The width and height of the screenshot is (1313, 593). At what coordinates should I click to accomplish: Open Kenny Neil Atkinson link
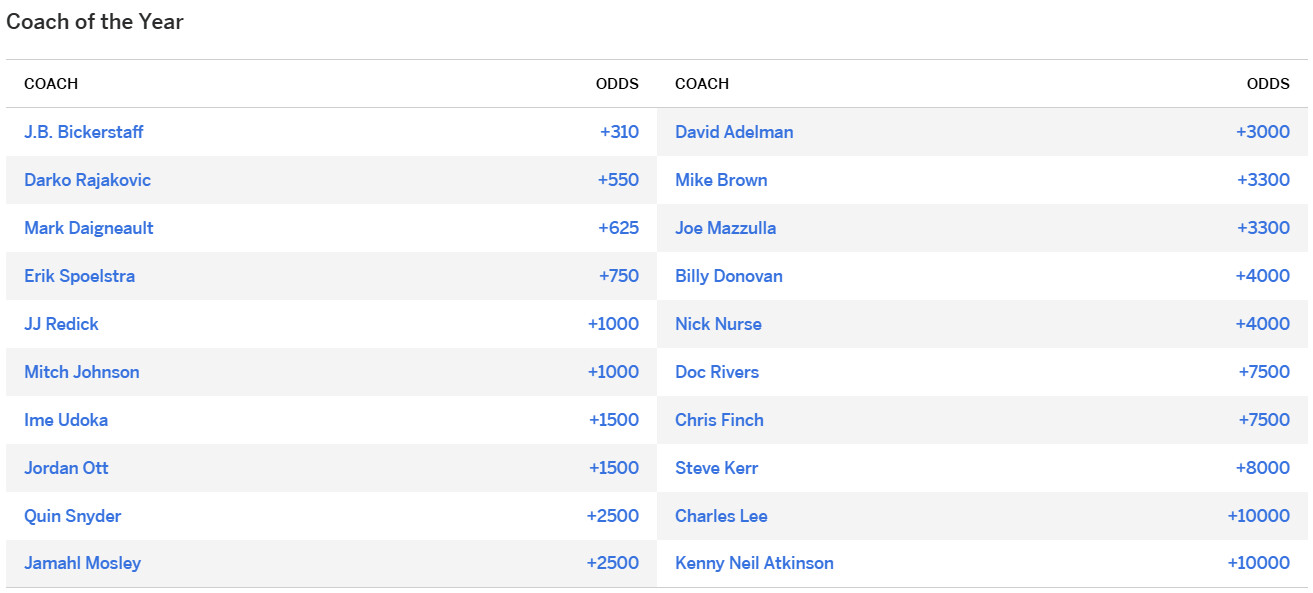point(754,563)
